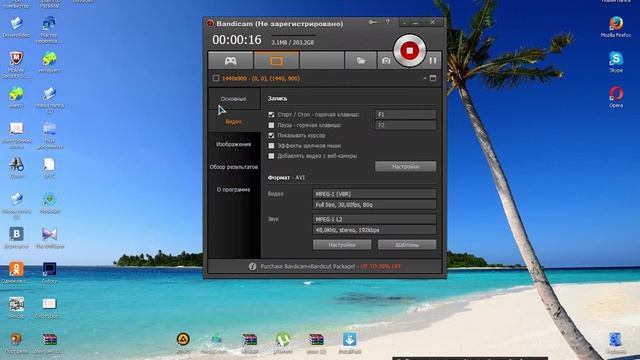Open the capture area dropdown arrow
The width and height of the screenshot is (640, 360).
pyautogui.click(x=425, y=78)
